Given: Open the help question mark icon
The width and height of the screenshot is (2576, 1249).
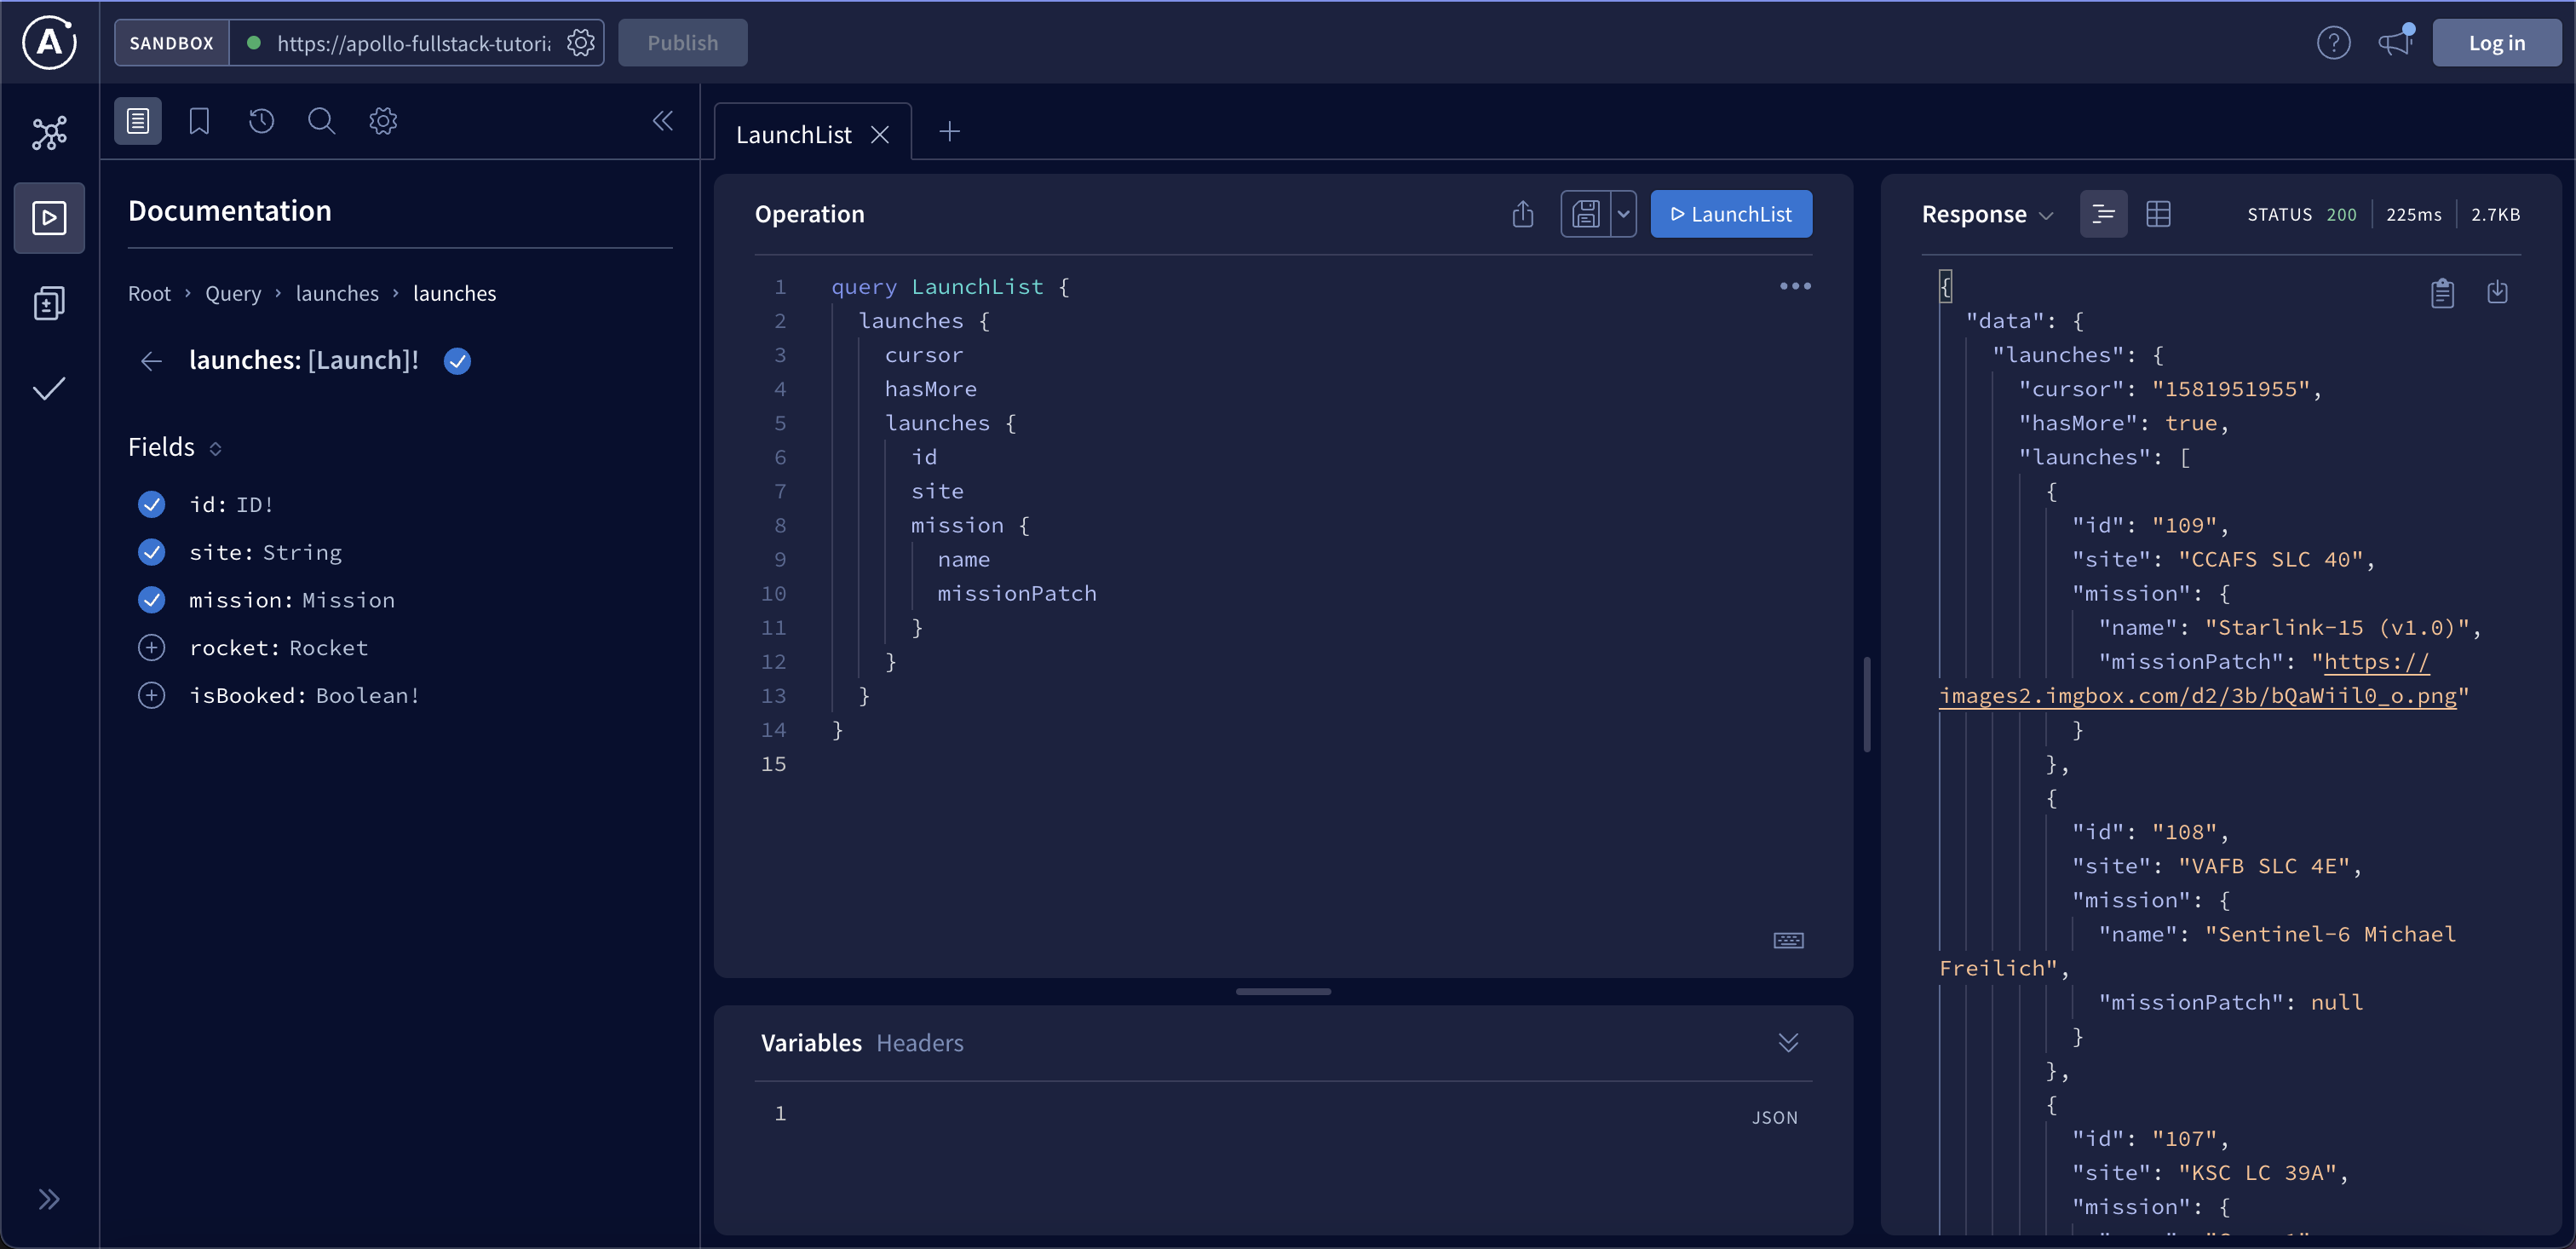Looking at the screenshot, I should [2333, 43].
